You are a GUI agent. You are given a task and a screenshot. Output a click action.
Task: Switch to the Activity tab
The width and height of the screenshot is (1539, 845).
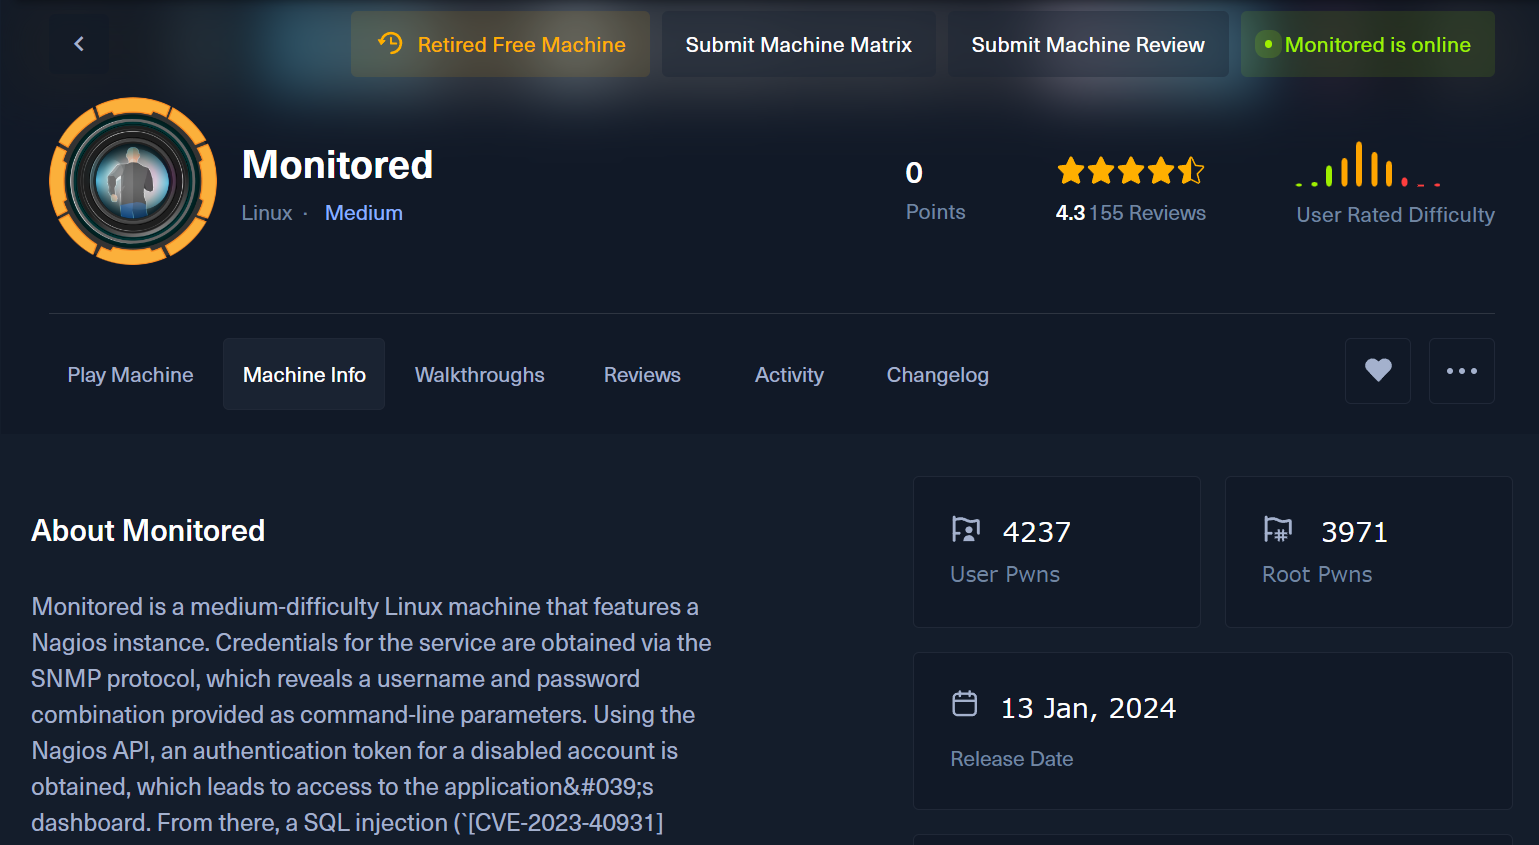click(x=789, y=375)
